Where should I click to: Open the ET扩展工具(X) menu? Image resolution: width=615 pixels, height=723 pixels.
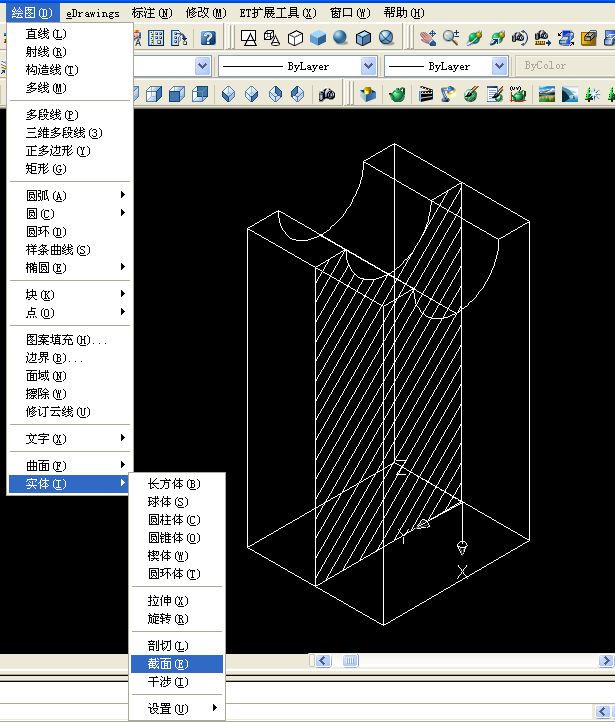point(278,13)
